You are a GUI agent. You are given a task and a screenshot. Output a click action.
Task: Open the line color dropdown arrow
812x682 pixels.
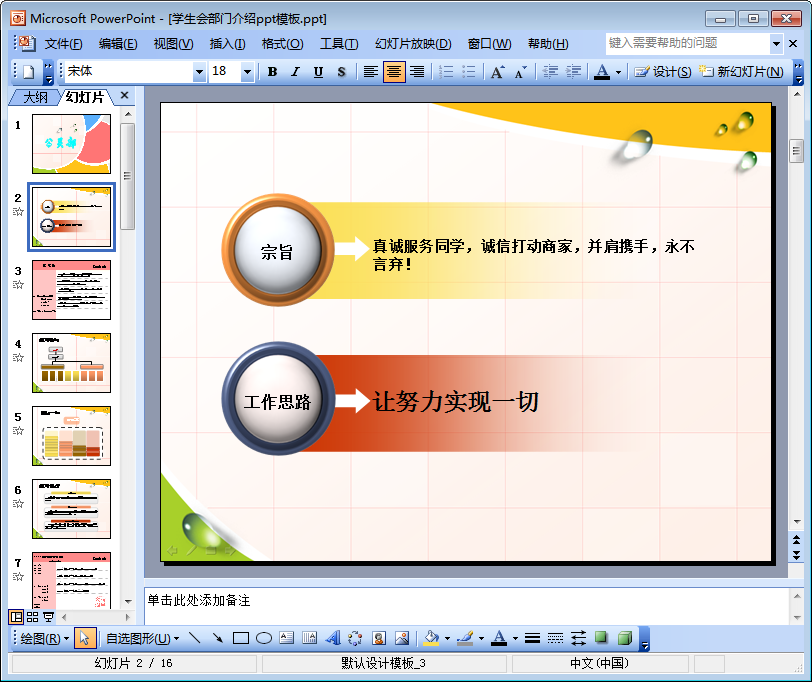(481, 639)
